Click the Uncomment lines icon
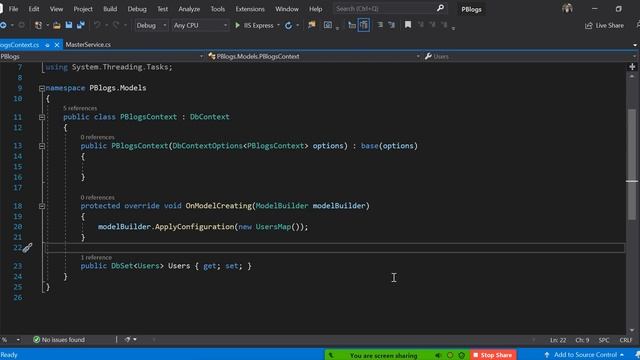This screenshot has height=360, width=640. (x=392, y=25)
